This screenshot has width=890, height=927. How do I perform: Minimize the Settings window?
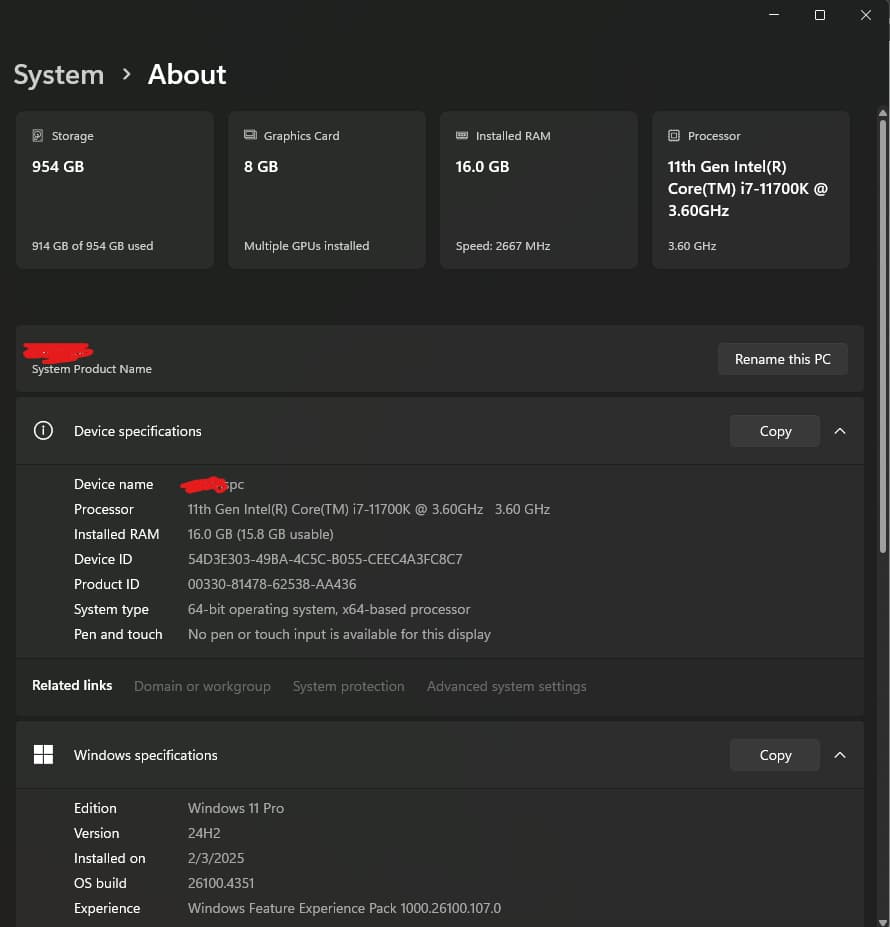pos(774,15)
